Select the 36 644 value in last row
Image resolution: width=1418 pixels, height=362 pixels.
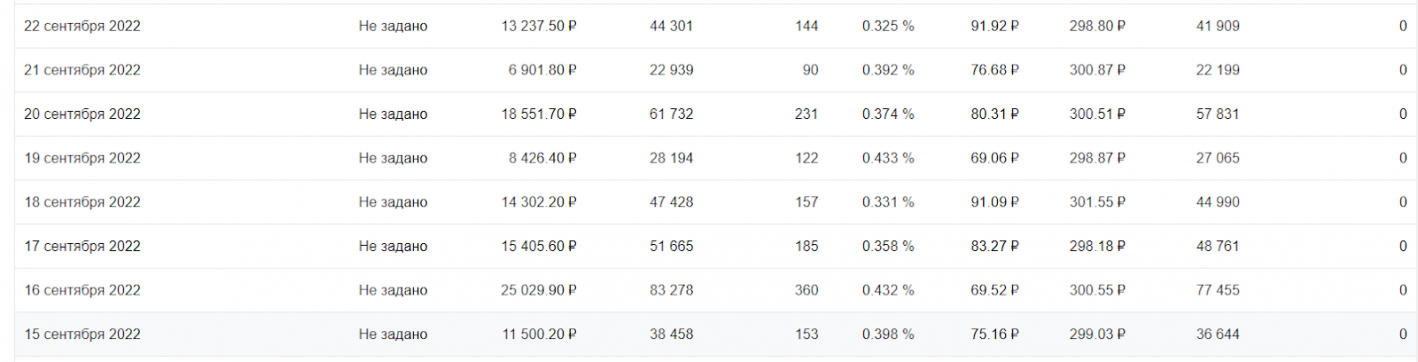[x=1218, y=334]
